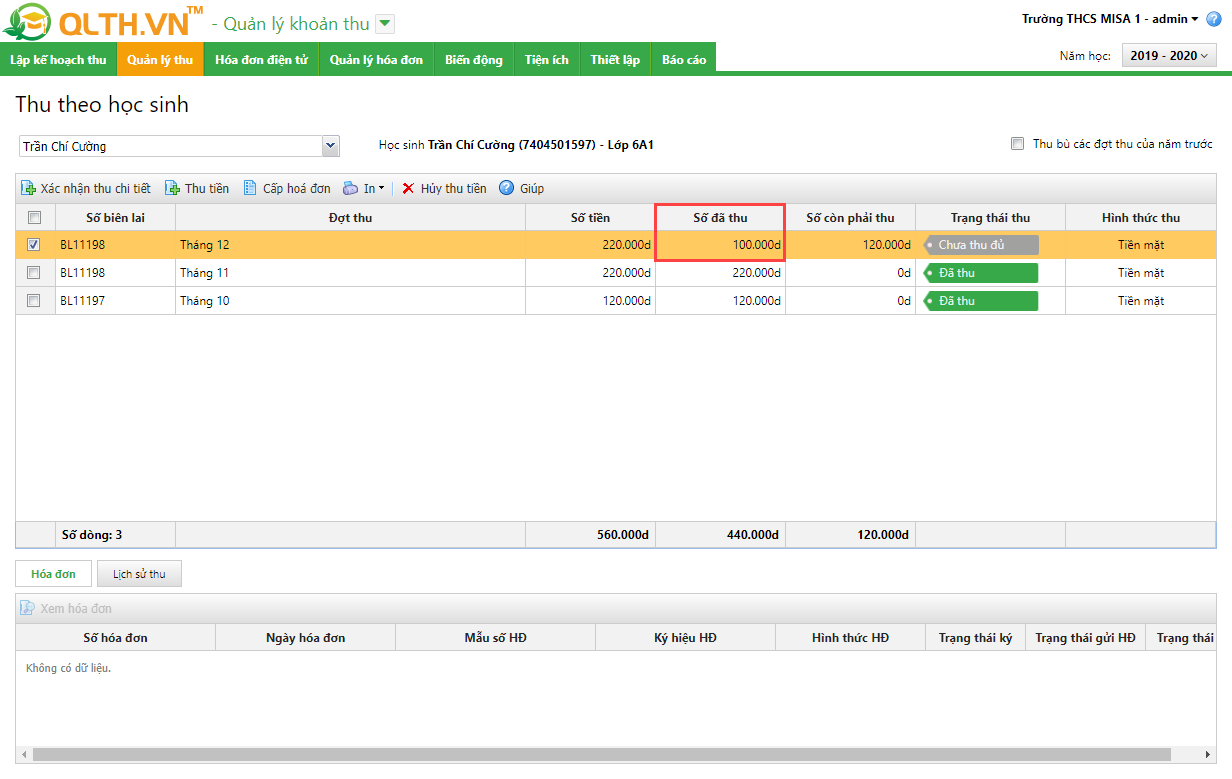Click the Thu tiền toolbar button
Screen dimensions: 1232x779
click(x=197, y=188)
